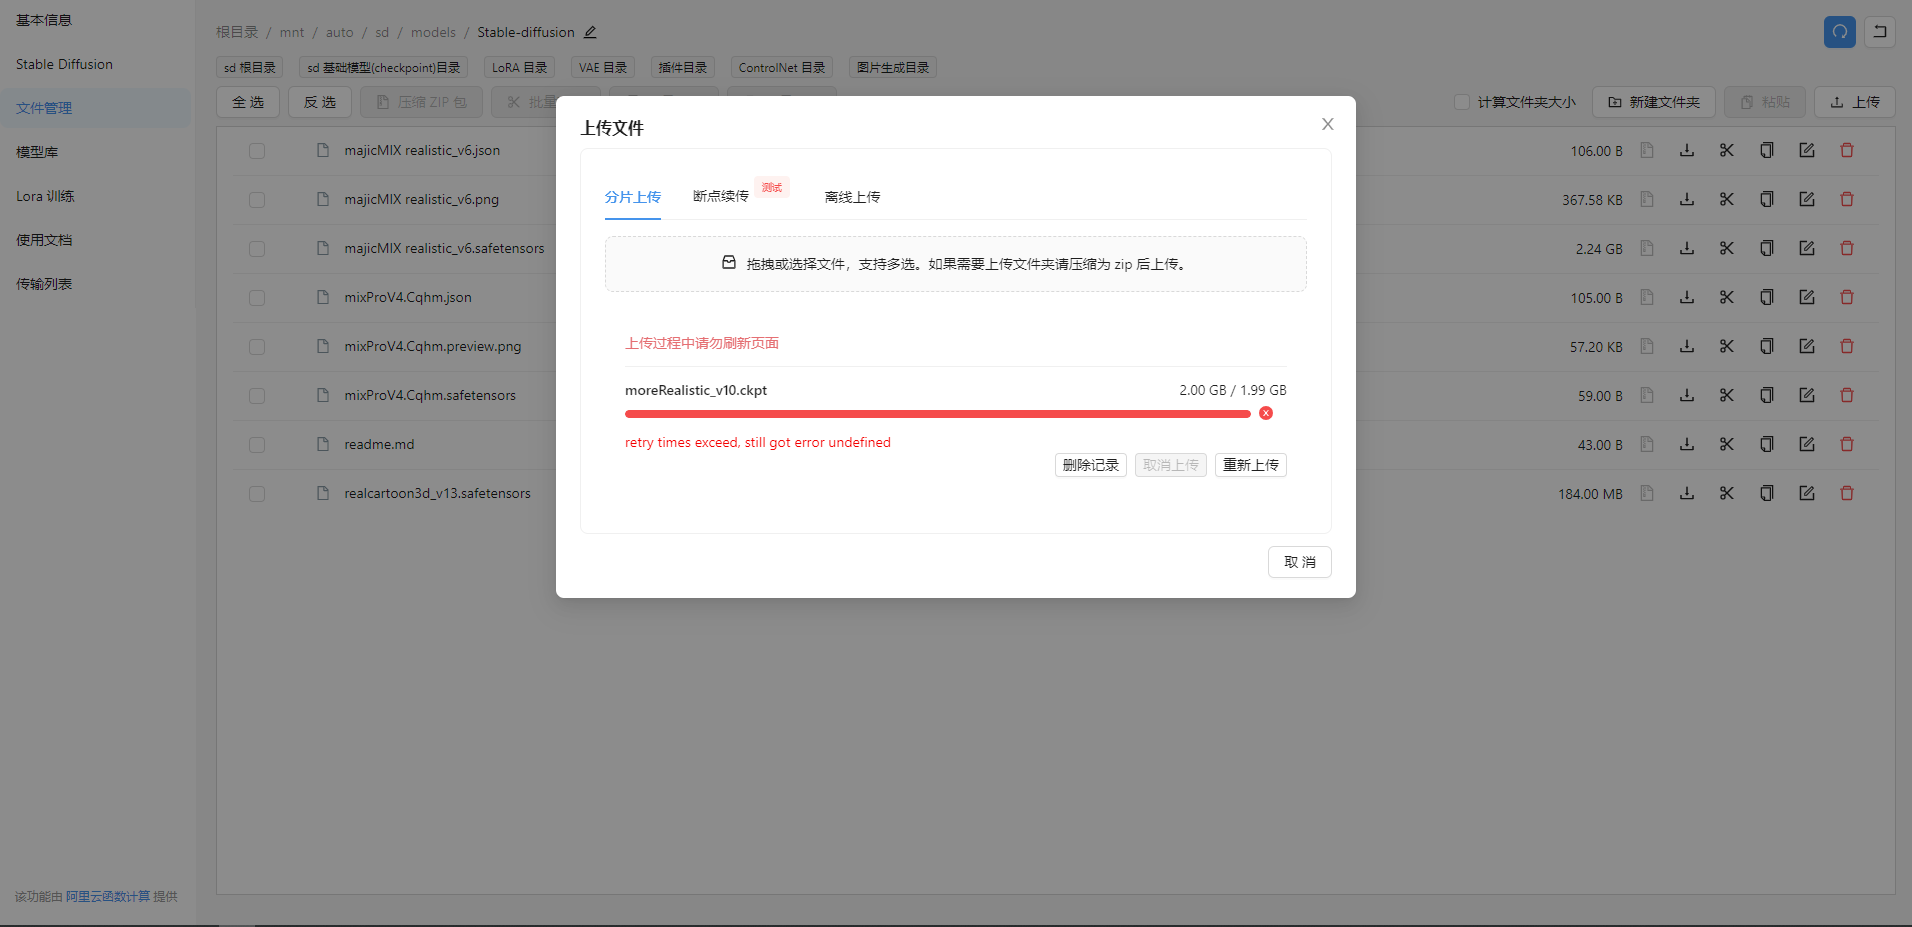This screenshot has width=1912, height=927.
Task: Click the blue refresh icon button
Action: 1840,32
